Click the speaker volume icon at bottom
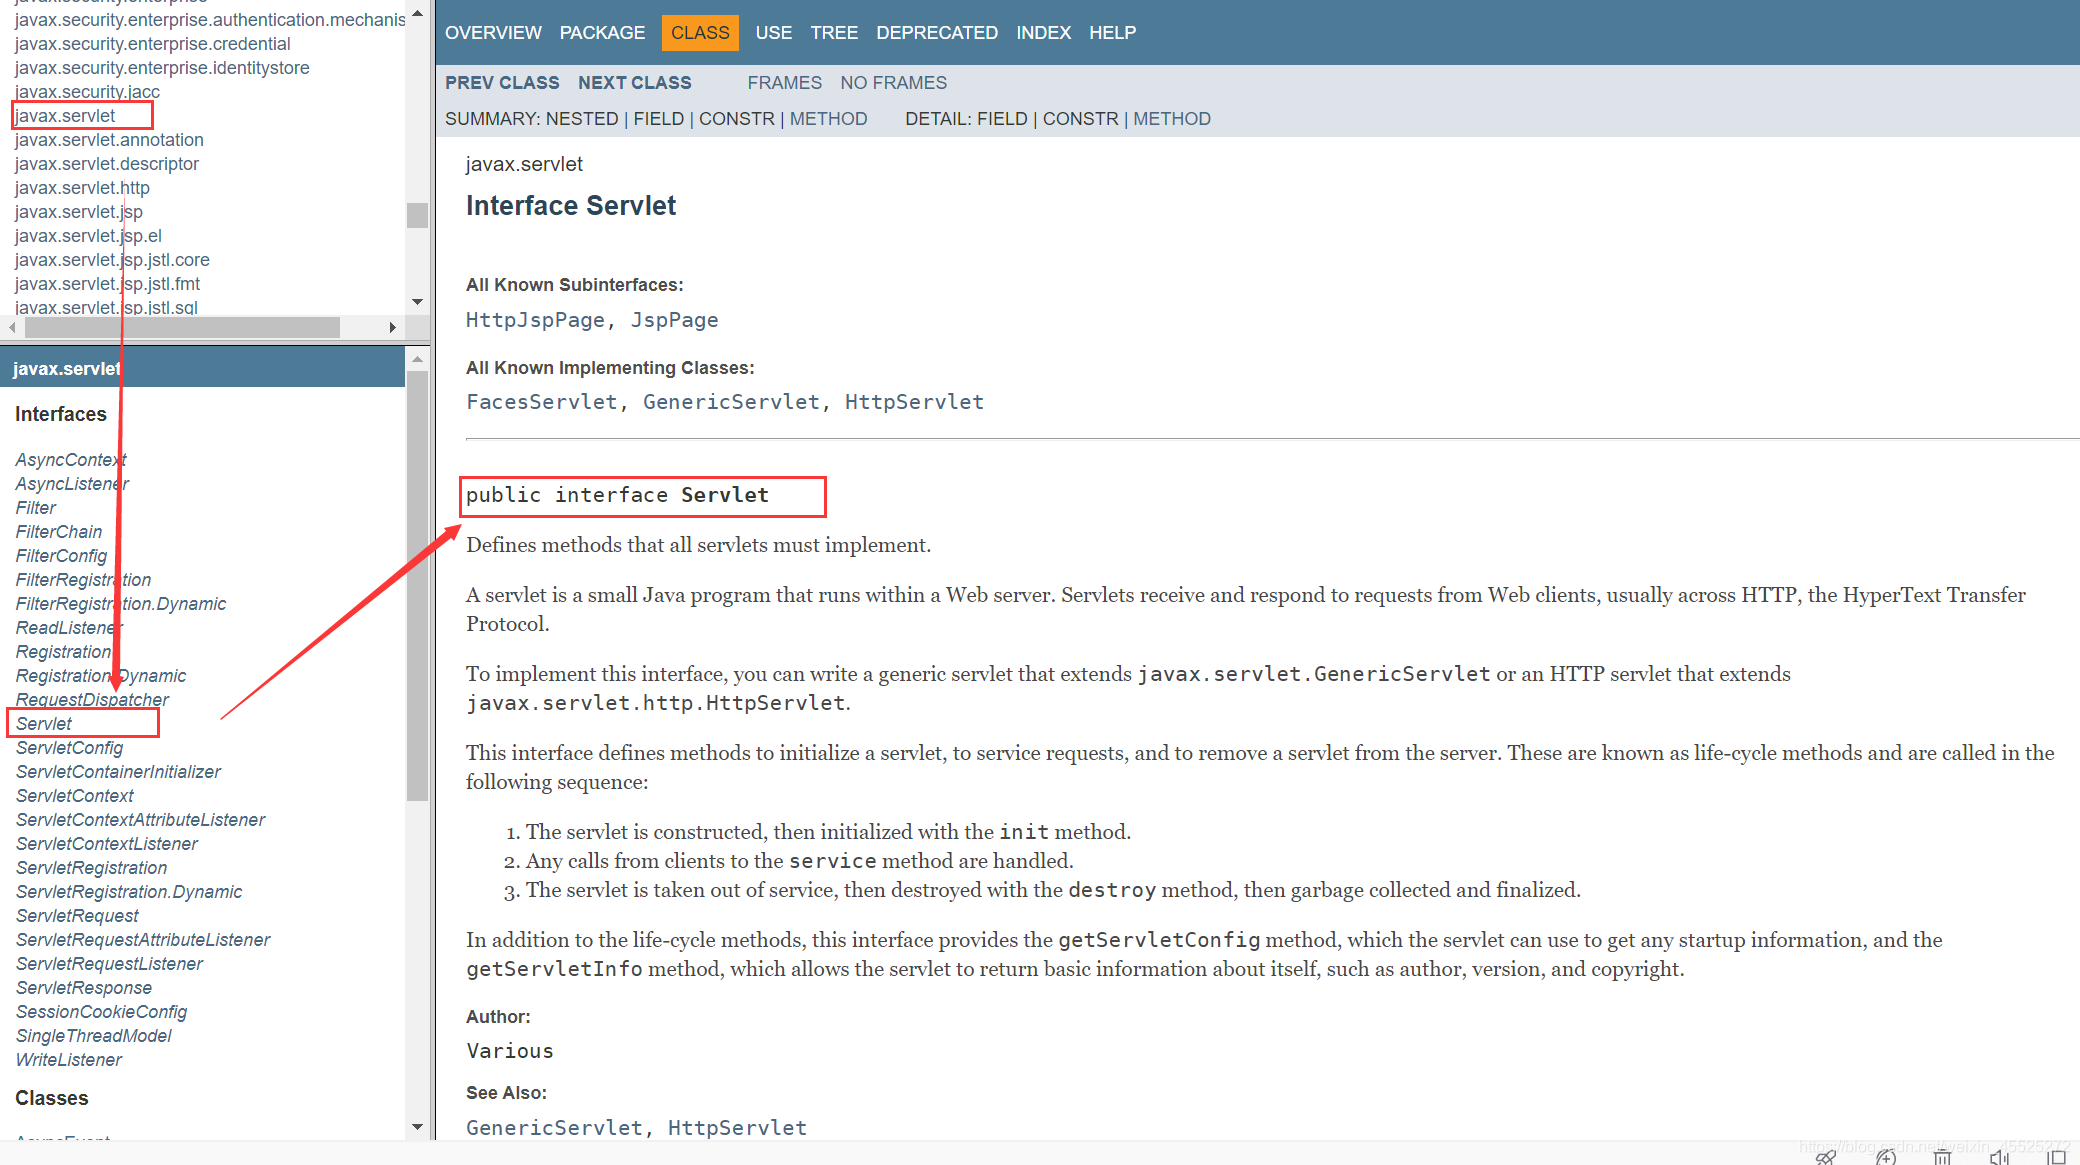This screenshot has width=2080, height=1165. click(1999, 1157)
